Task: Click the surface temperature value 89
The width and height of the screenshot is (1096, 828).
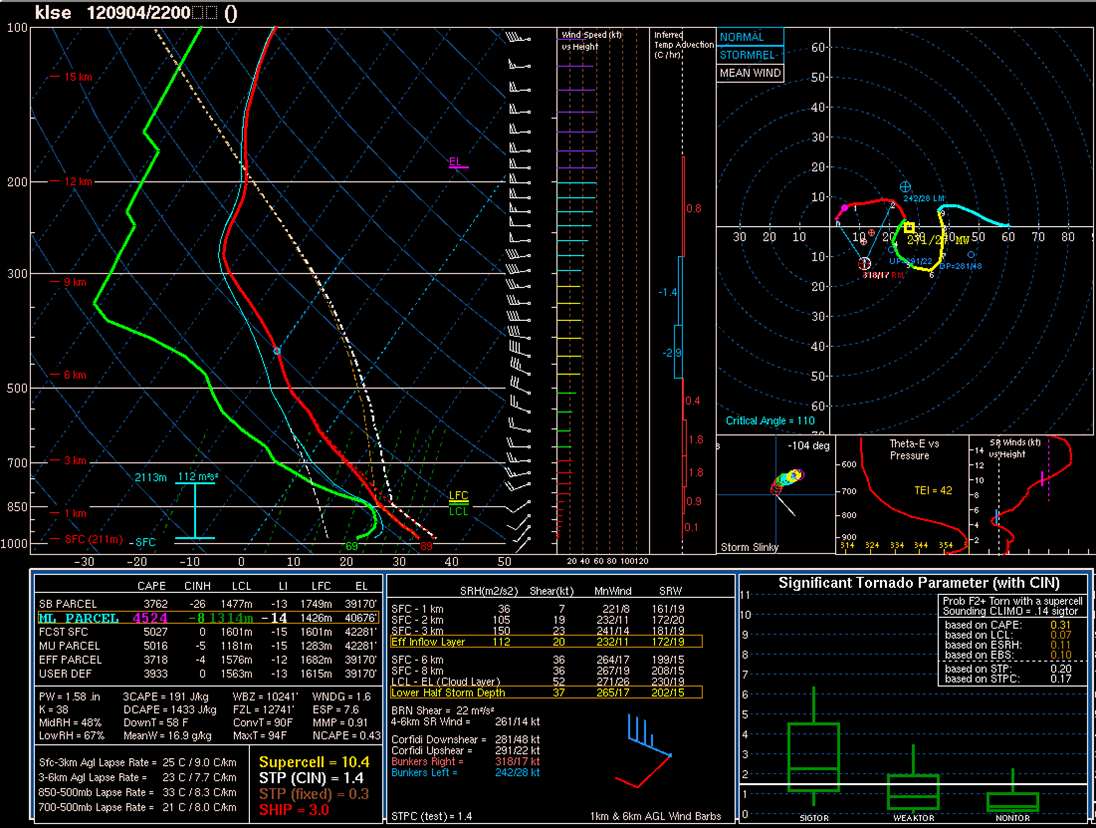Action: pyautogui.click(x=426, y=546)
